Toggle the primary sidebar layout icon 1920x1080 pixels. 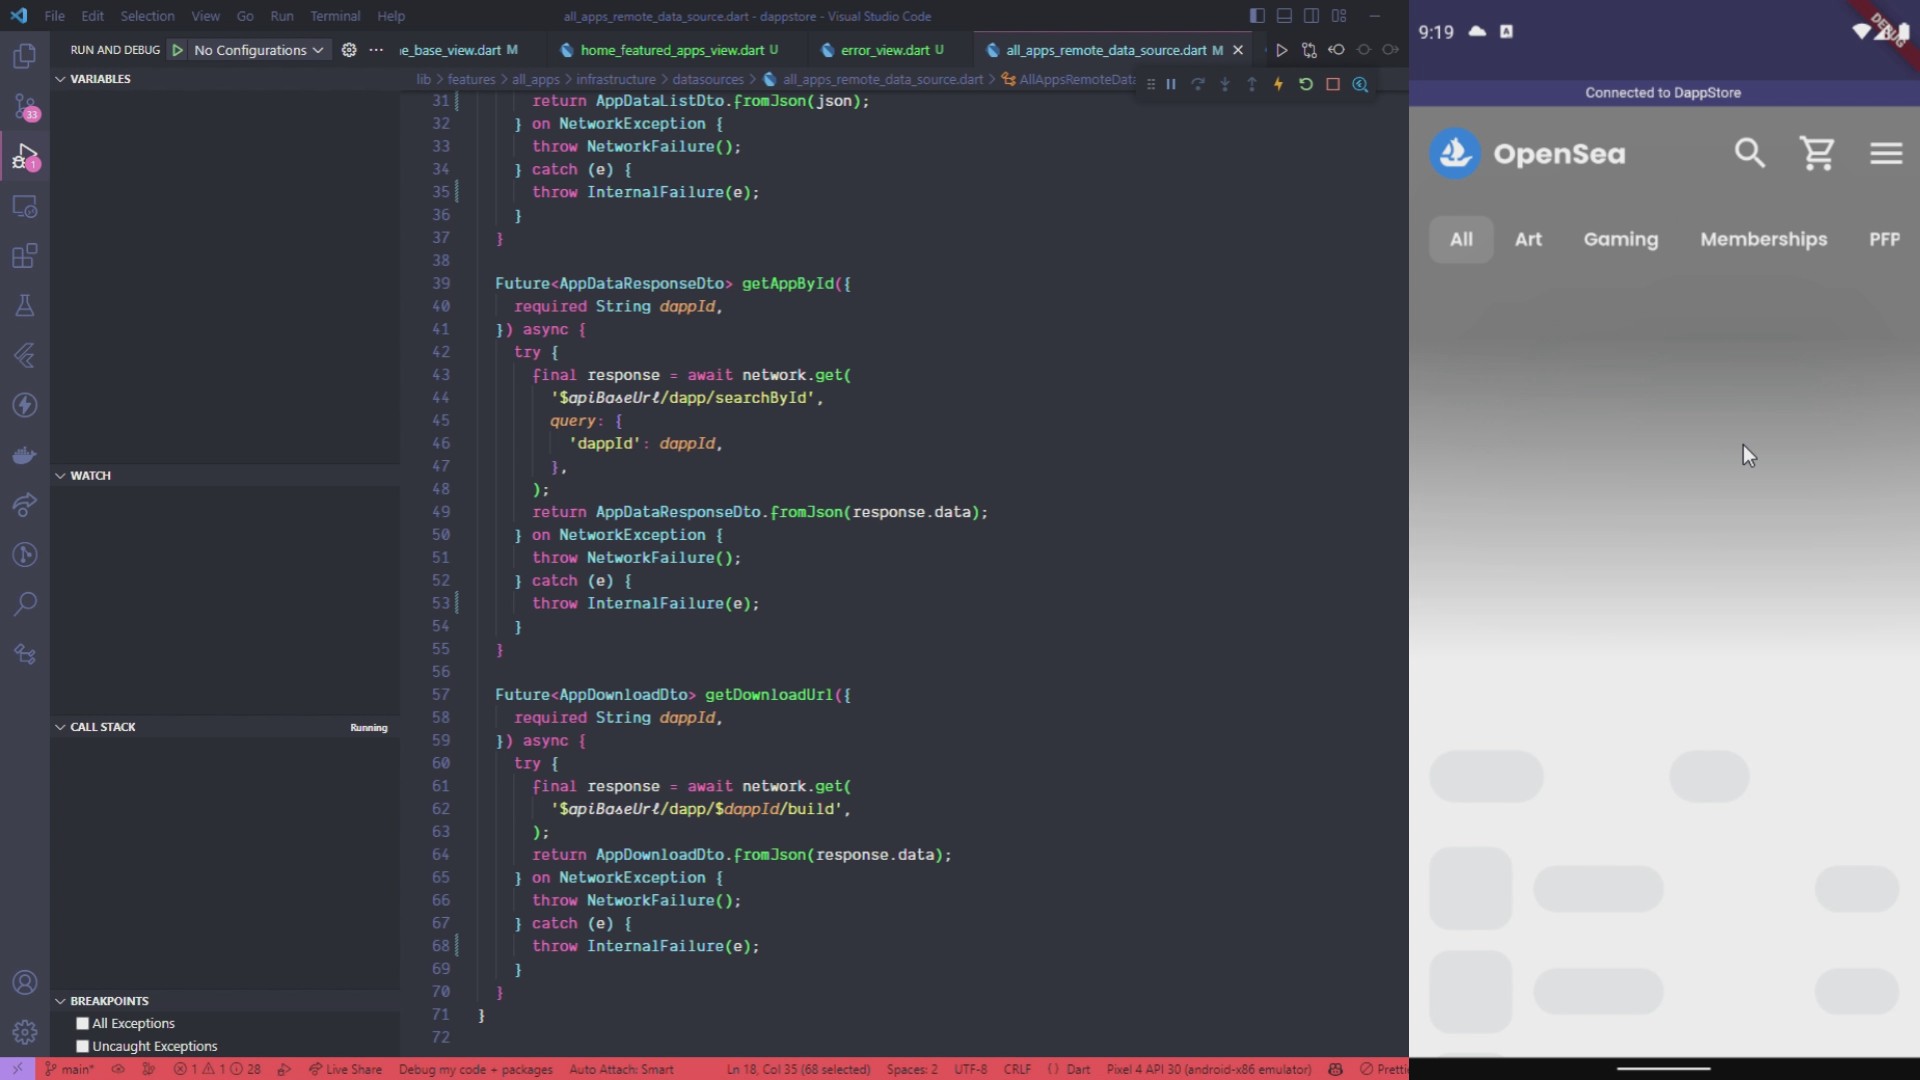[1257, 16]
